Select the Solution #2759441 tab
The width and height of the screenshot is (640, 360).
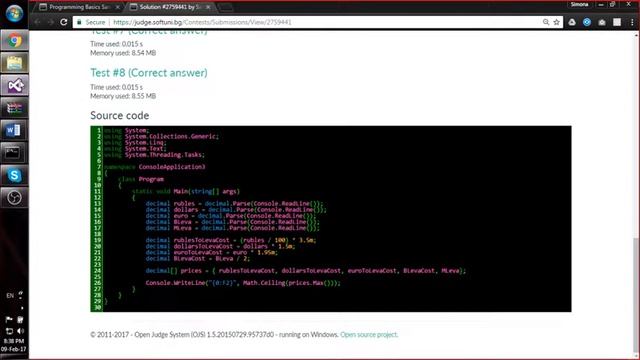pyautogui.click(x=169, y=7)
